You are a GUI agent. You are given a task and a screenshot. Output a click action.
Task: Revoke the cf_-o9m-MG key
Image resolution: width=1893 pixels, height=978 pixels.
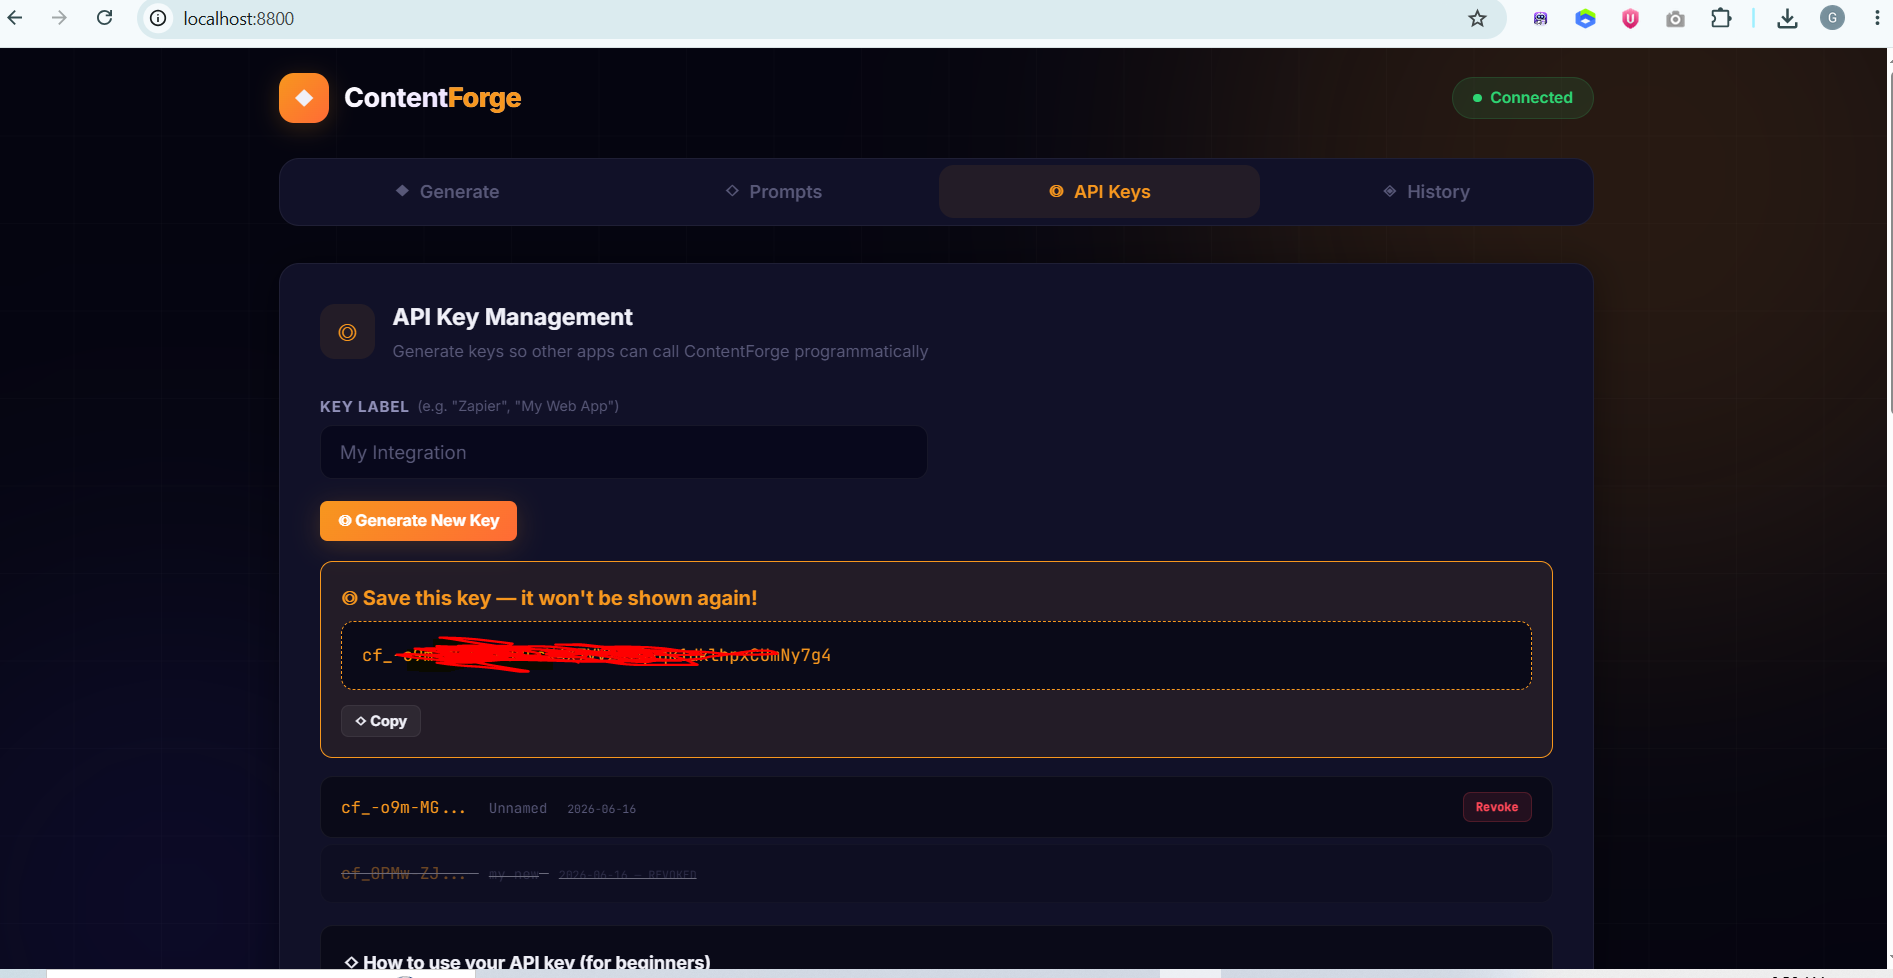(x=1497, y=807)
